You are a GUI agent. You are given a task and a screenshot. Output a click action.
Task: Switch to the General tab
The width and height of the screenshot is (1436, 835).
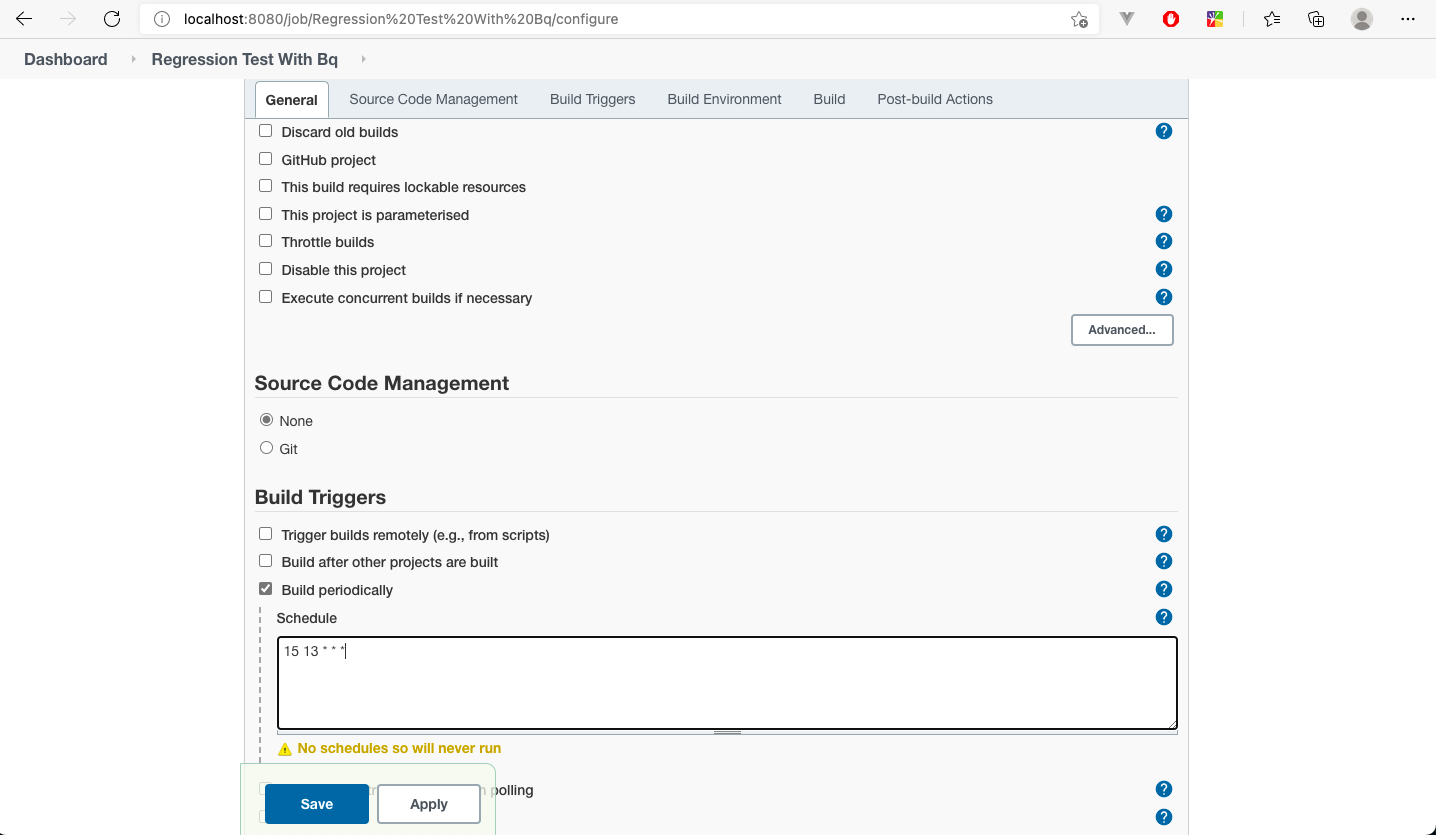[x=292, y=99]
